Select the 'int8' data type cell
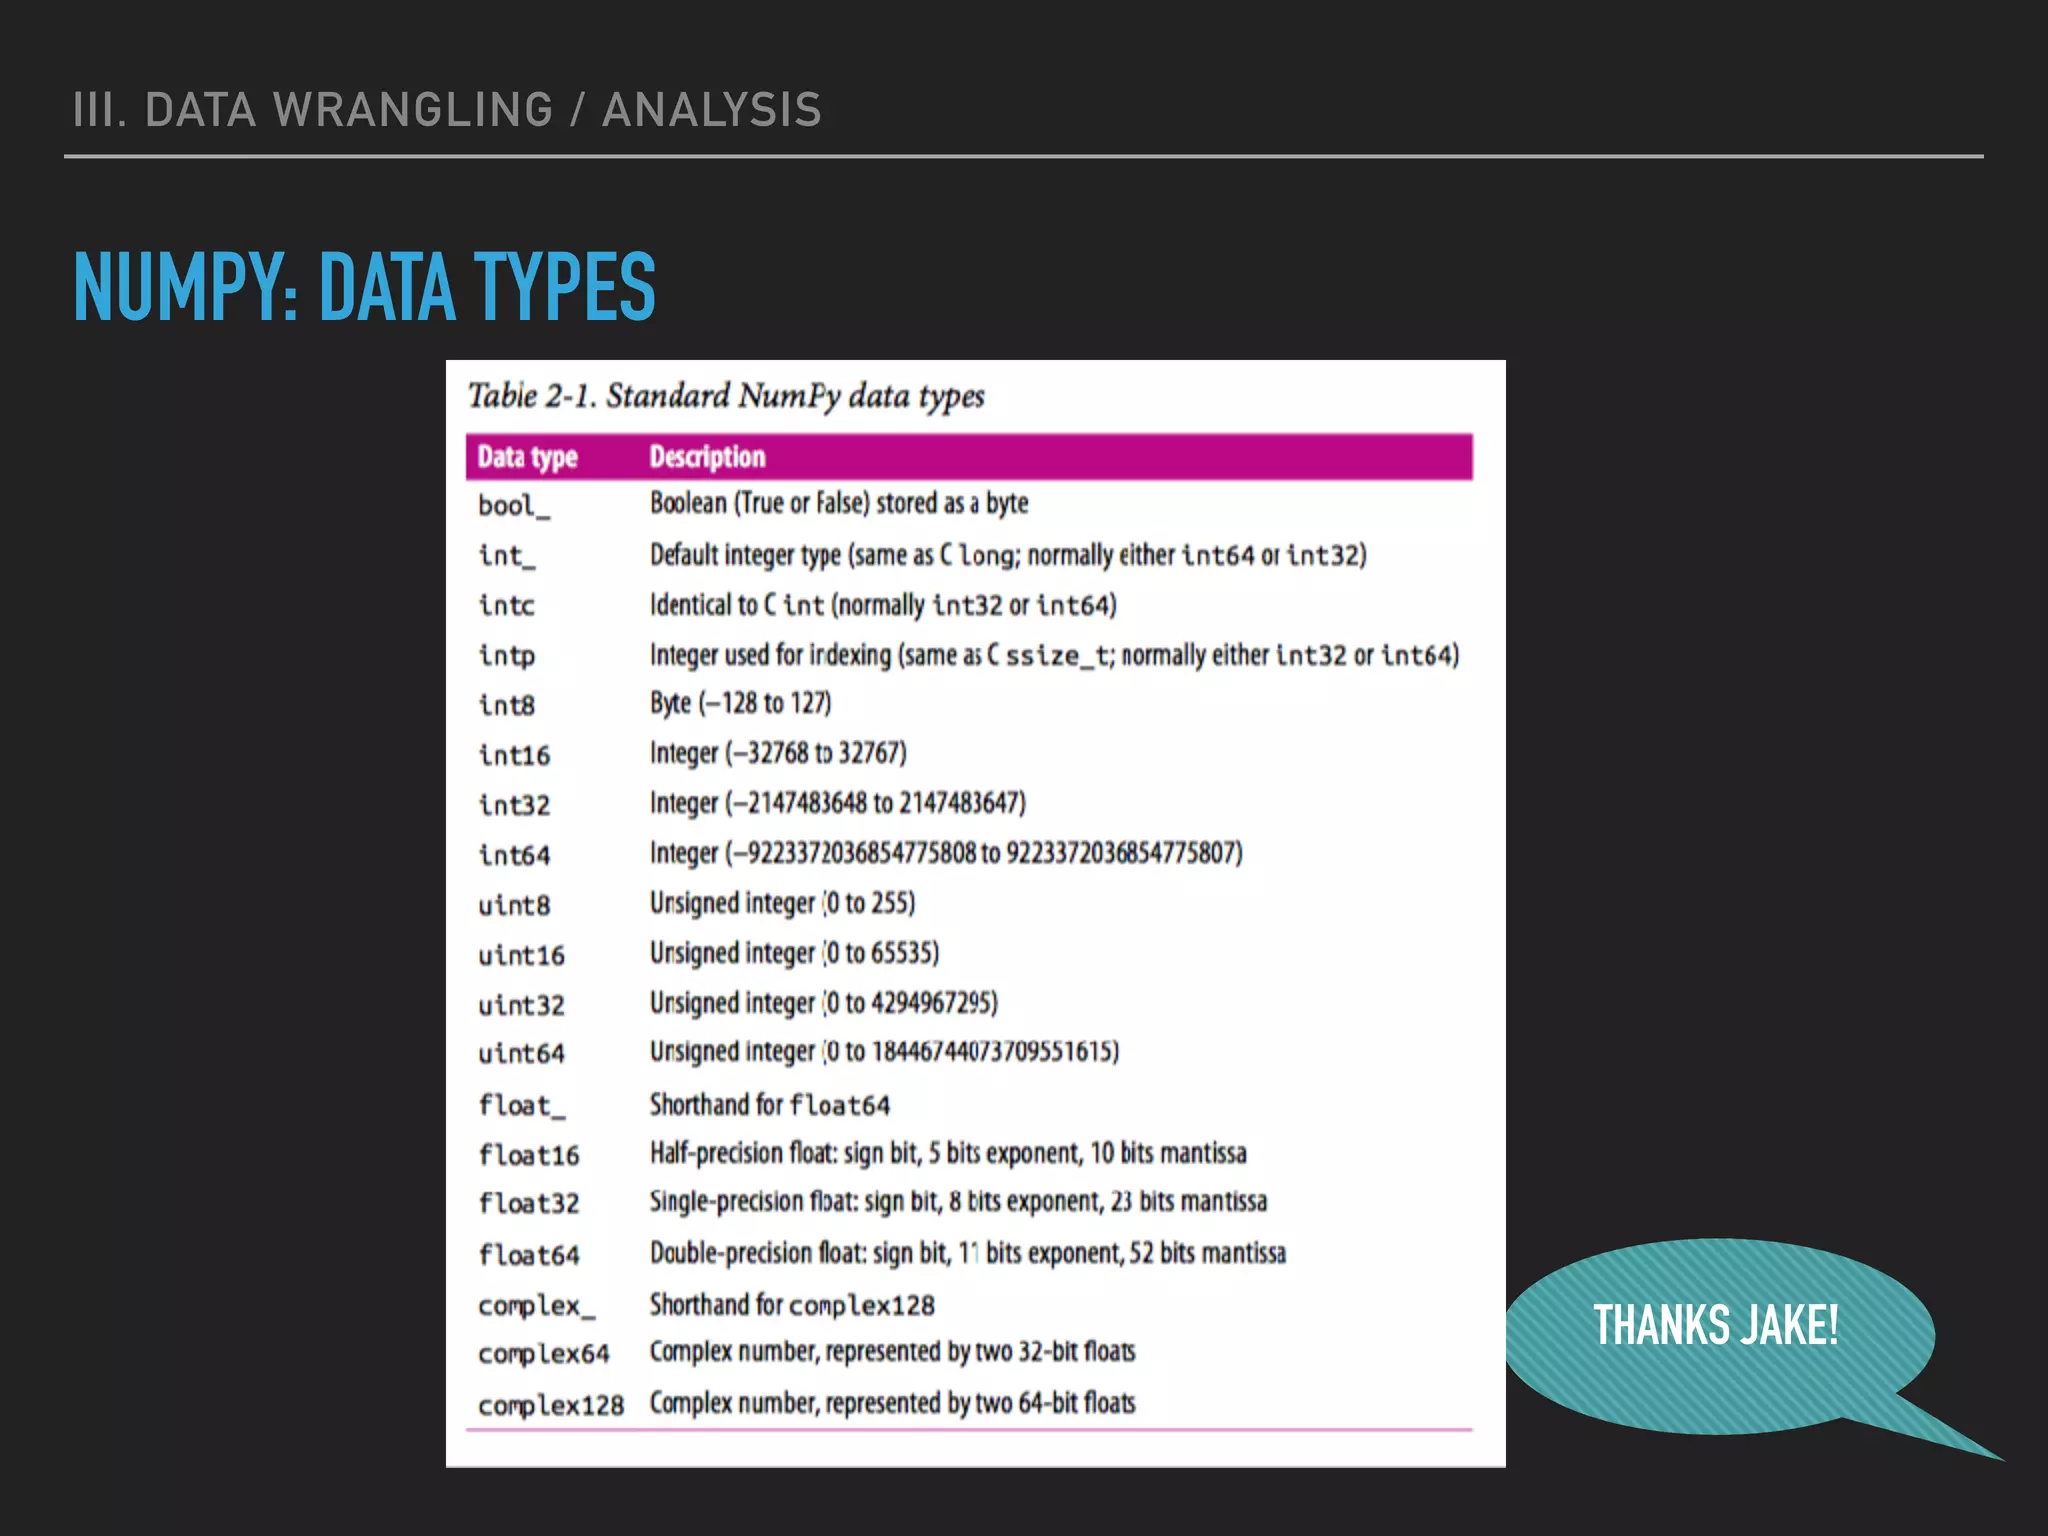This screenshot has width=2048, height=1536. click(506, 705)
